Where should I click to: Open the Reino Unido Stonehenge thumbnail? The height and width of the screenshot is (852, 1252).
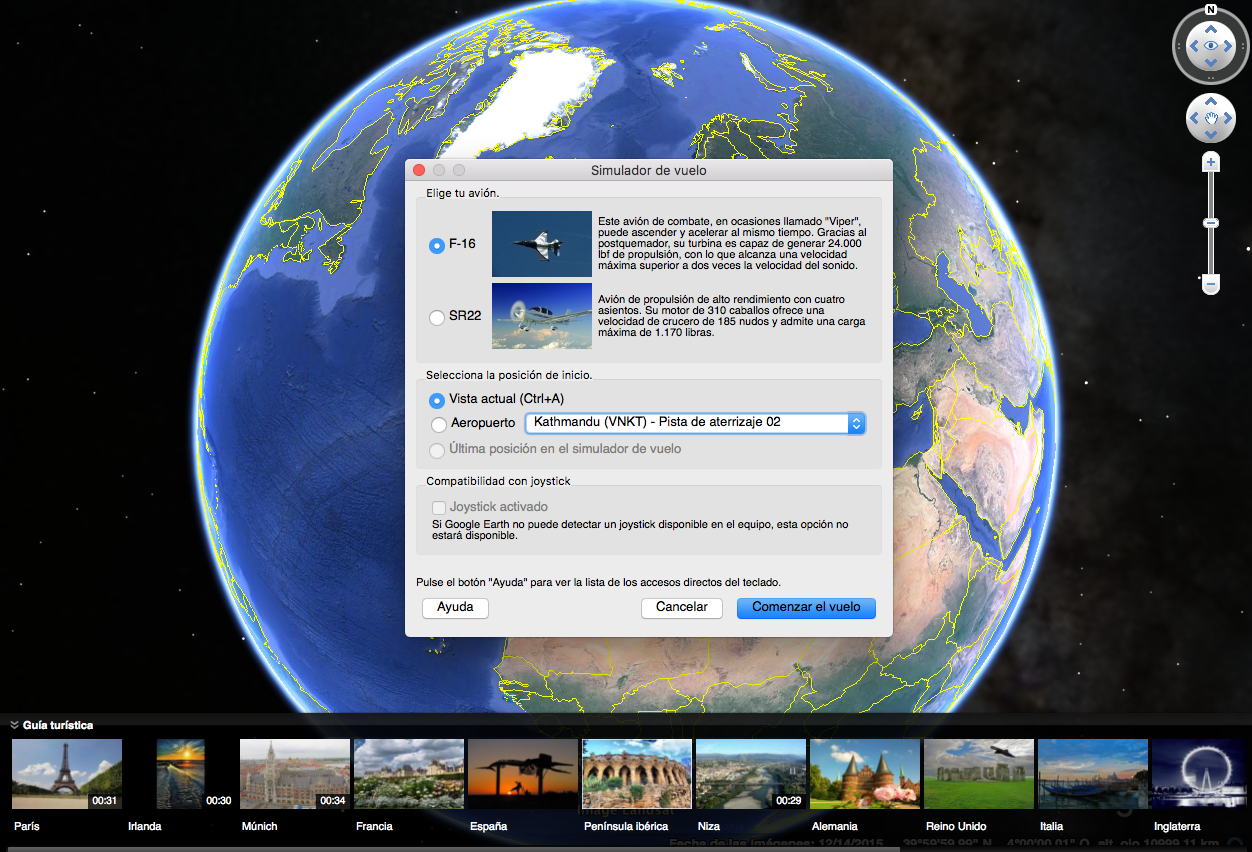click(x=979, y=774)
